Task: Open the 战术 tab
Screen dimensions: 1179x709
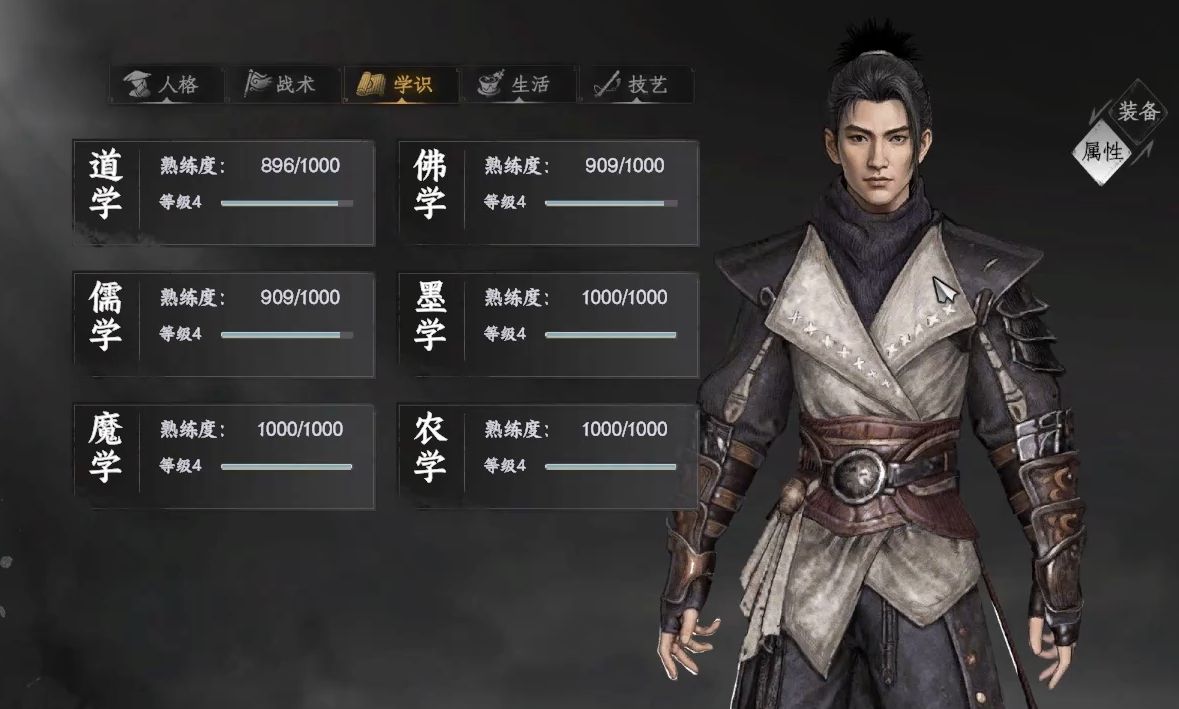Action: (x=283, y=84)
